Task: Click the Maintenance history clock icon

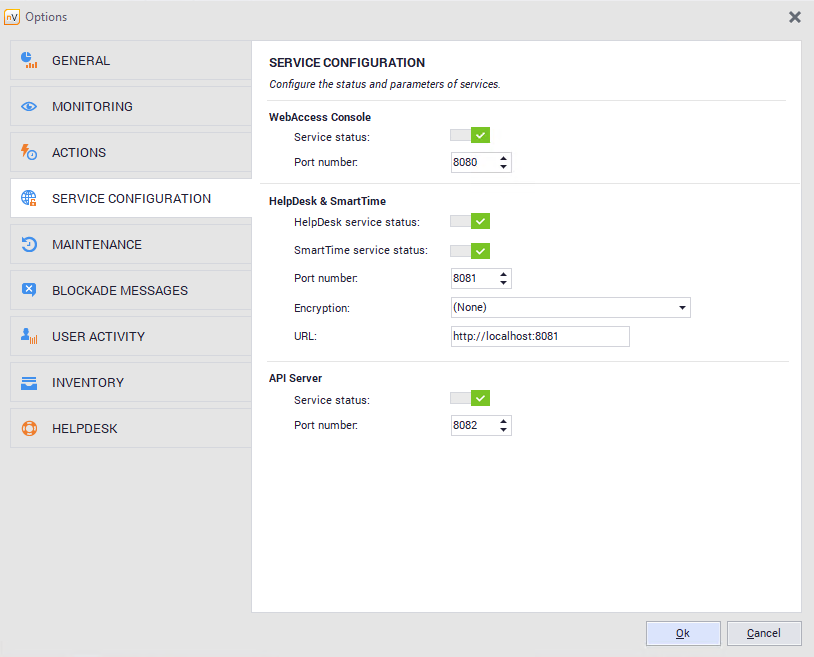Action: click(x=29, y=245)
